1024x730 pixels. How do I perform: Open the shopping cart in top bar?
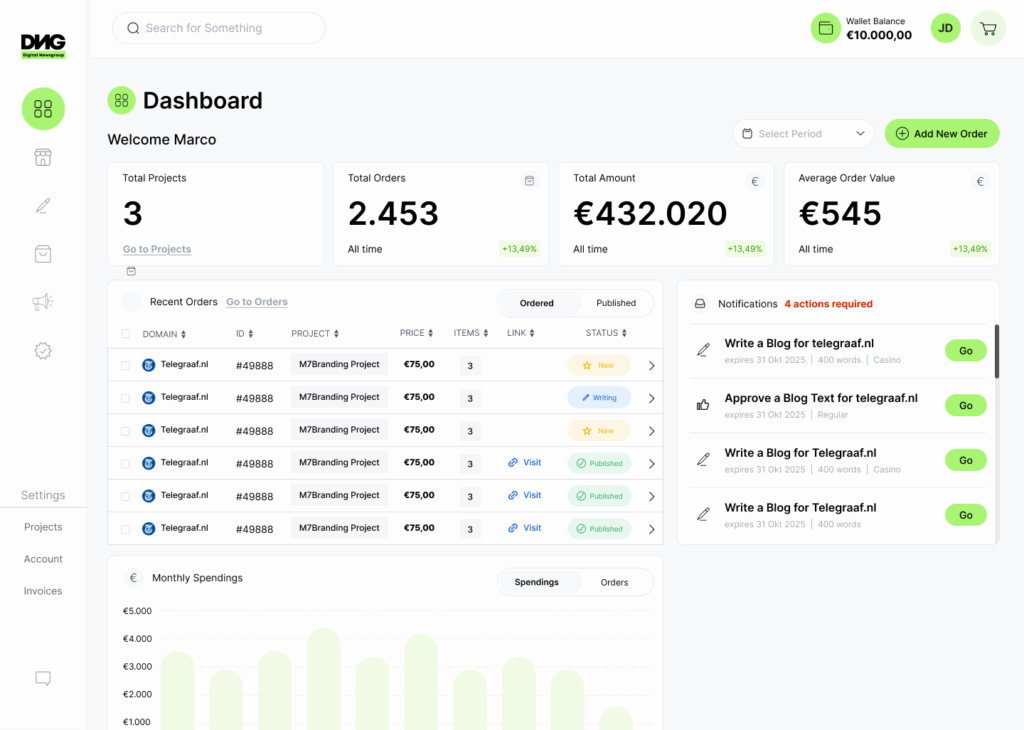[988, 28]
